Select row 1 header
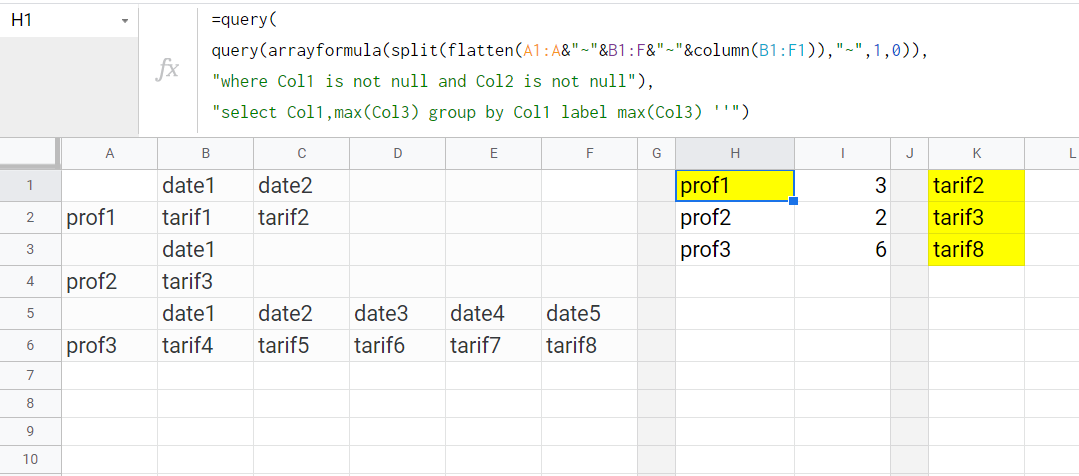This screenshot has height=476, width=1079. click(30, 186)
